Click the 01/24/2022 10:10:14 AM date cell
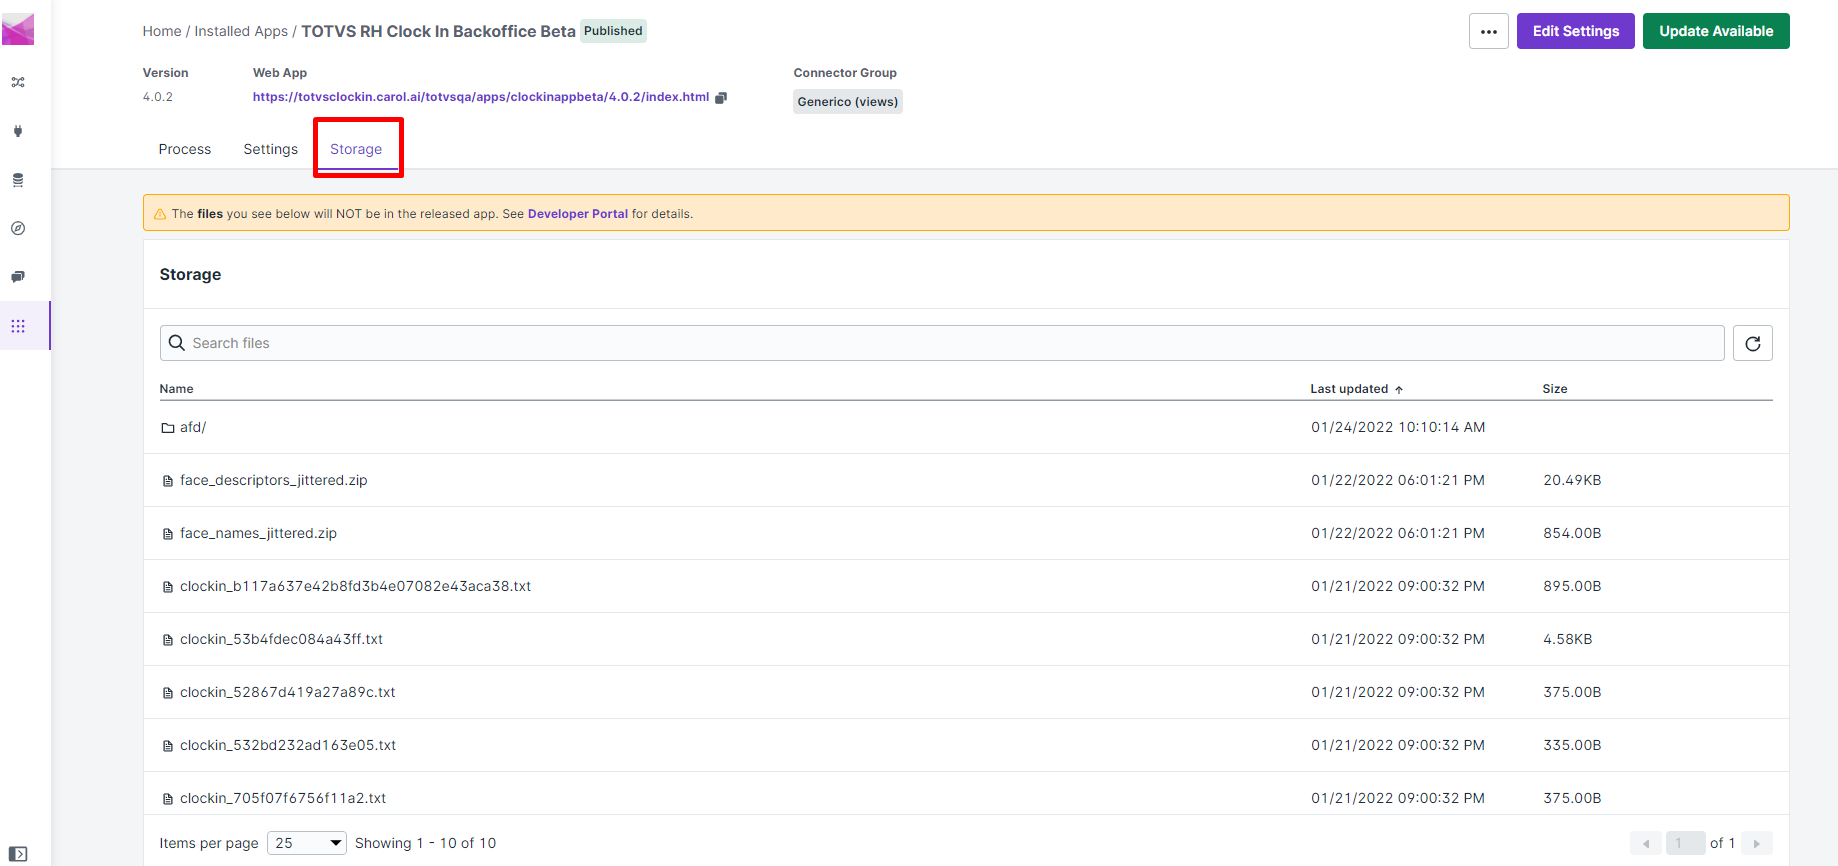The height and width of the screenshot is (866, 1838). [x=1398, y=427]
